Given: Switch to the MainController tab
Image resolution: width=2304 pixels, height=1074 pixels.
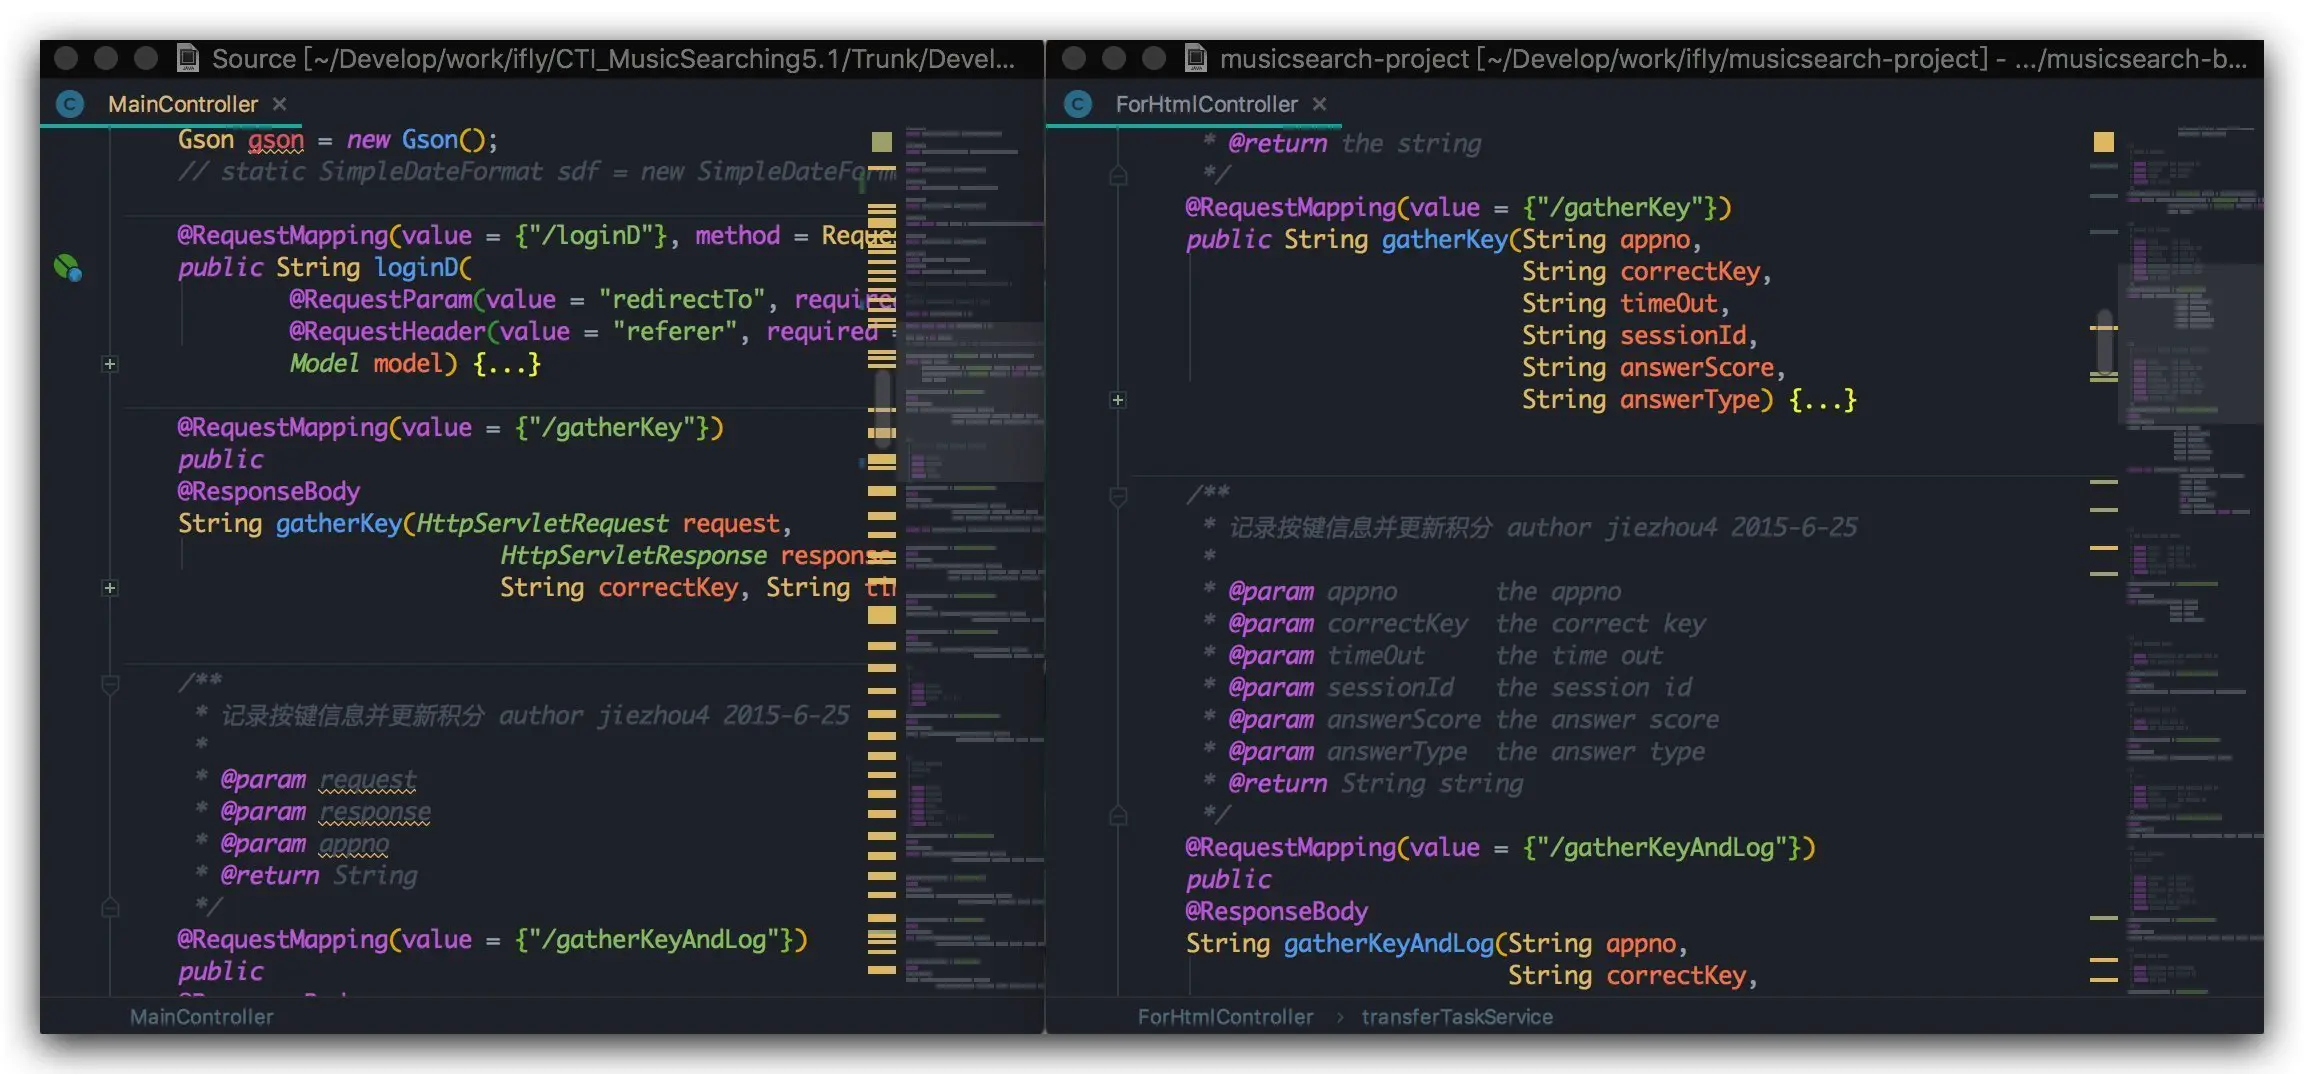Looking at the screenshot, I should pos(182,104).
